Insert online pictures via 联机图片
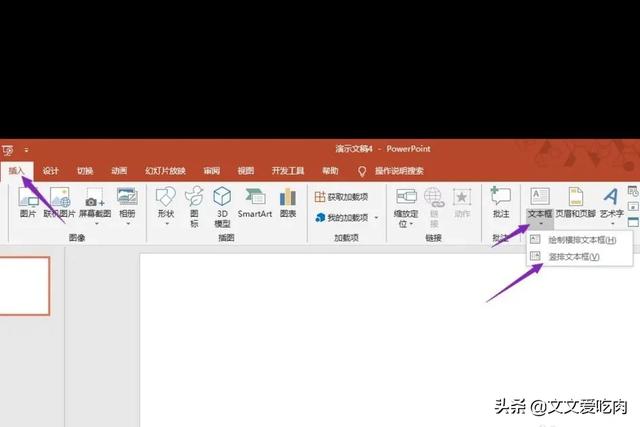Screen dimensions: 640x427 pyautogui.click(x=60, y=202)
